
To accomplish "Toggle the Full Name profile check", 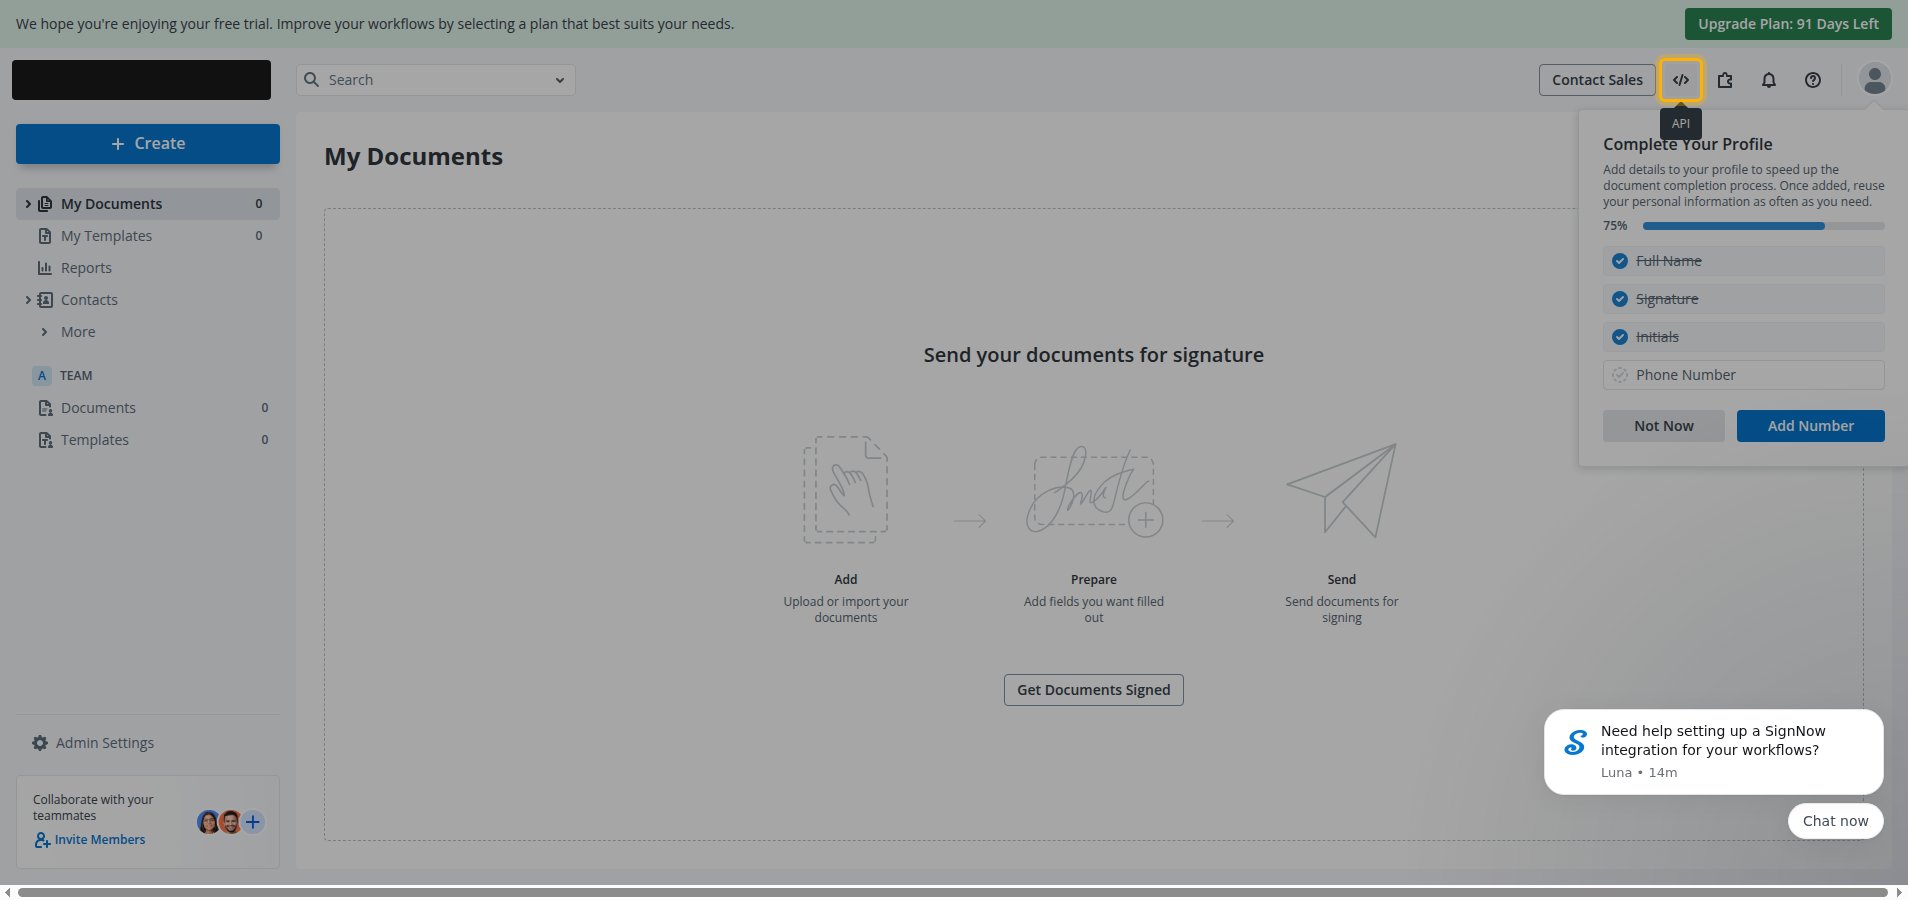I will pyautogui.click(x=1620, y=261).
